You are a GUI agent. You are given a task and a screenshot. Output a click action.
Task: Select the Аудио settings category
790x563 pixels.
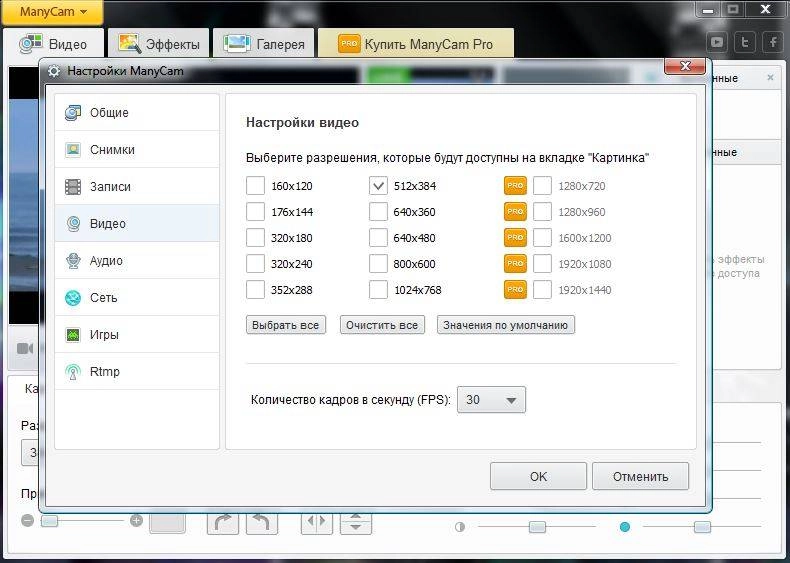click(x=137, y=261)
